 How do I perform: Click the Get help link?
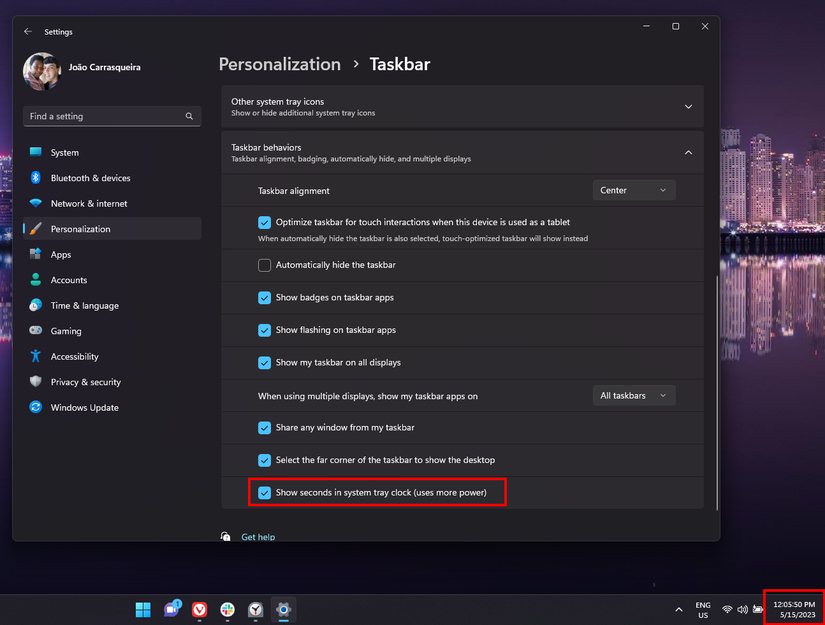(x=258, y=536)
